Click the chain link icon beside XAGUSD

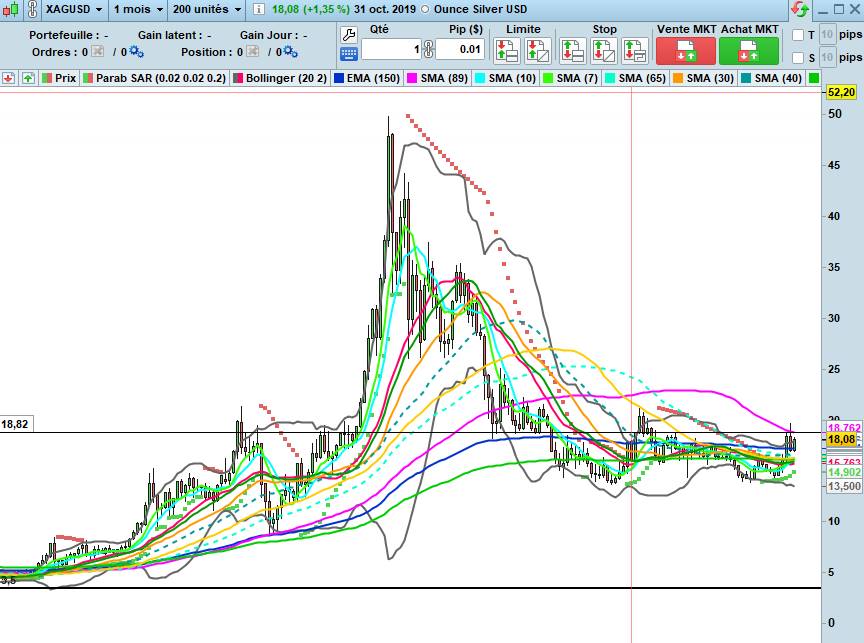(31, 9)
